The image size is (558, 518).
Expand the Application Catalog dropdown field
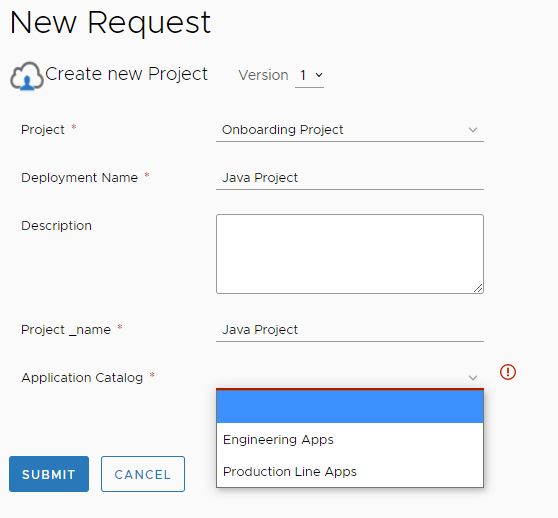pos(350,377)
